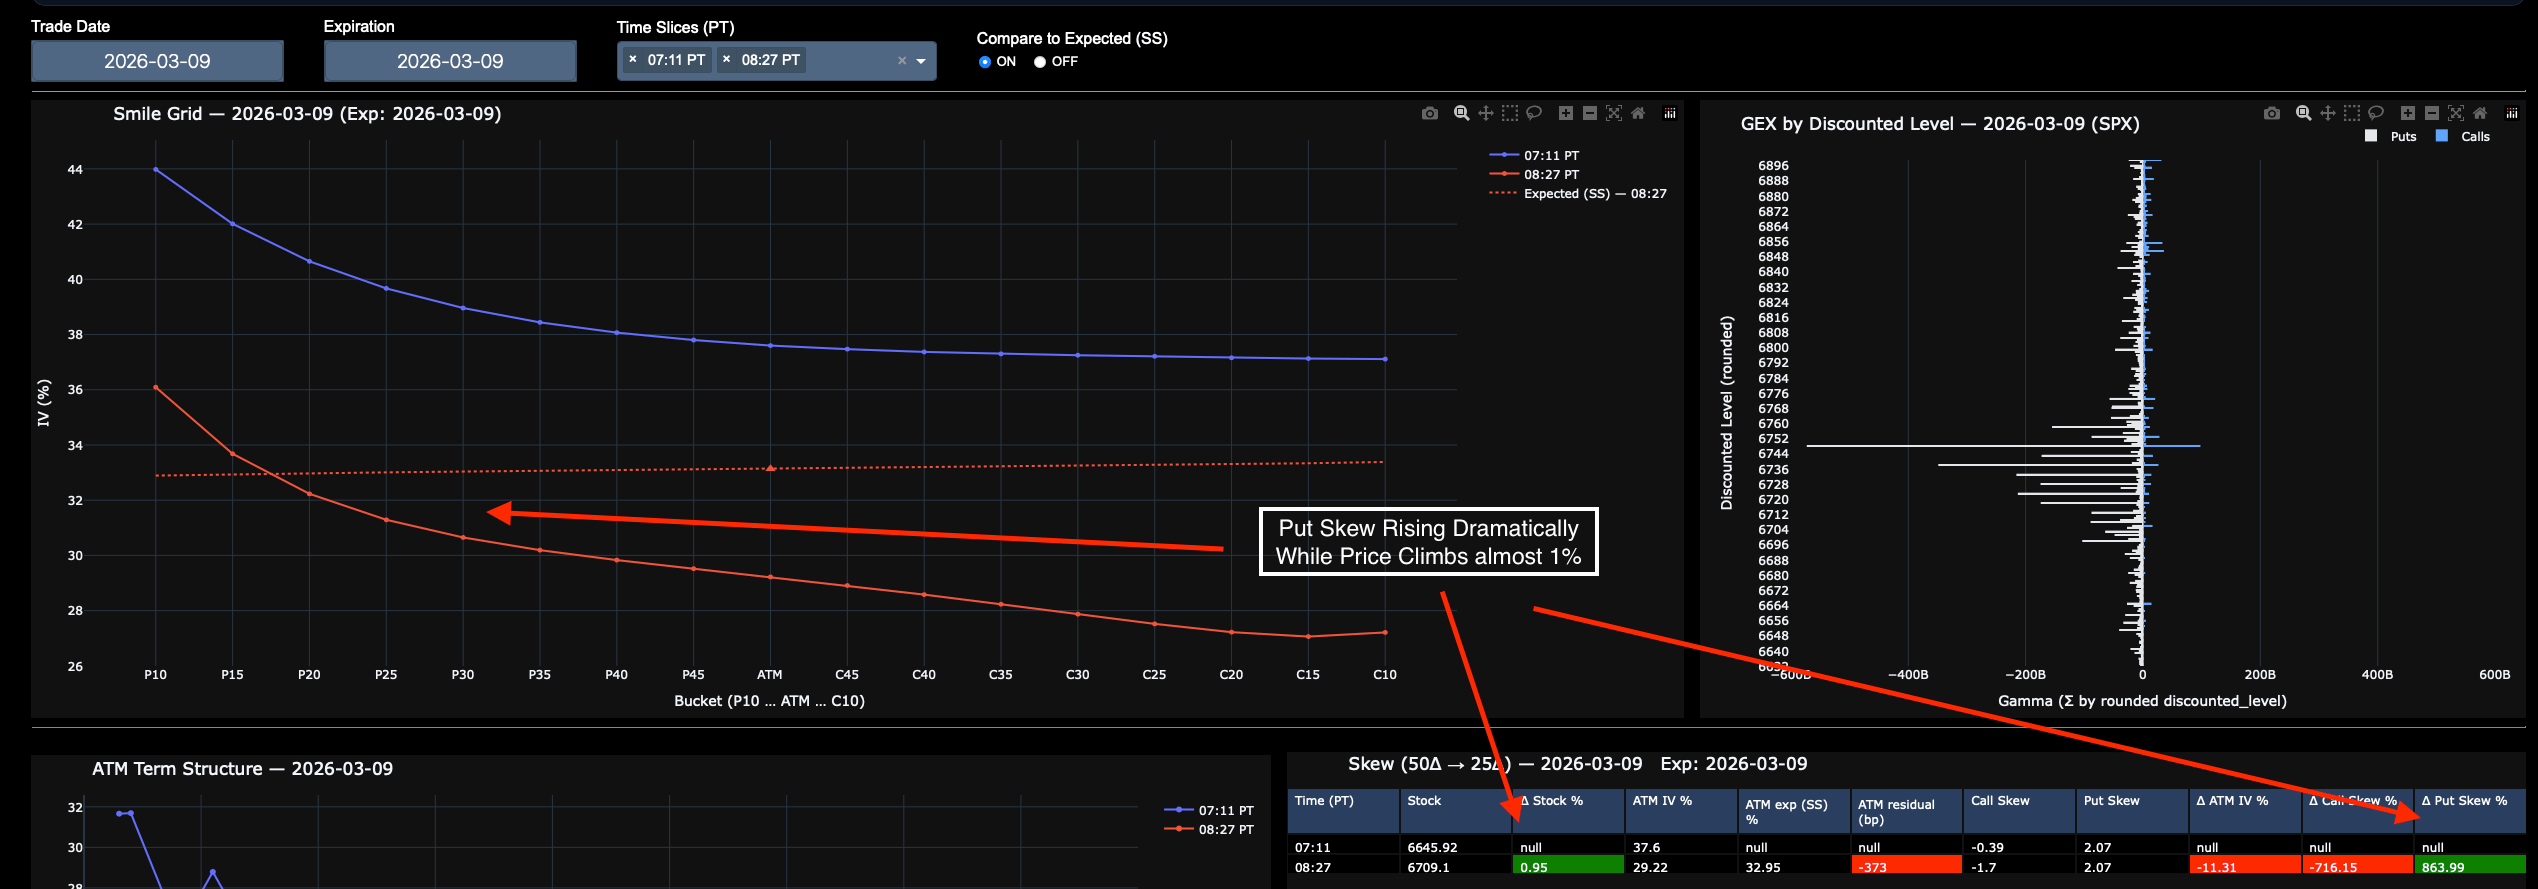Image resolution: width=2538 pixels, height=889 pixels.
Task: Select the 37.6 ATM IV cell
Action: pyautogui.click(x=1681, y=847)
